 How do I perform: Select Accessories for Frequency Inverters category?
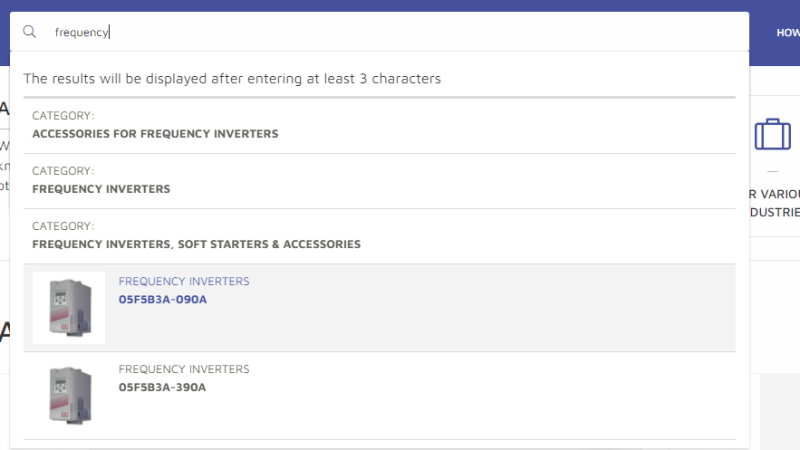[155, 134]
